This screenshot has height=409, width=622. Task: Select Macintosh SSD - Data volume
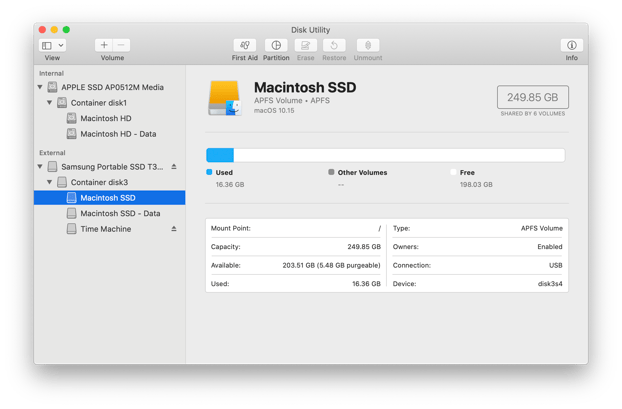click(109, 213)
